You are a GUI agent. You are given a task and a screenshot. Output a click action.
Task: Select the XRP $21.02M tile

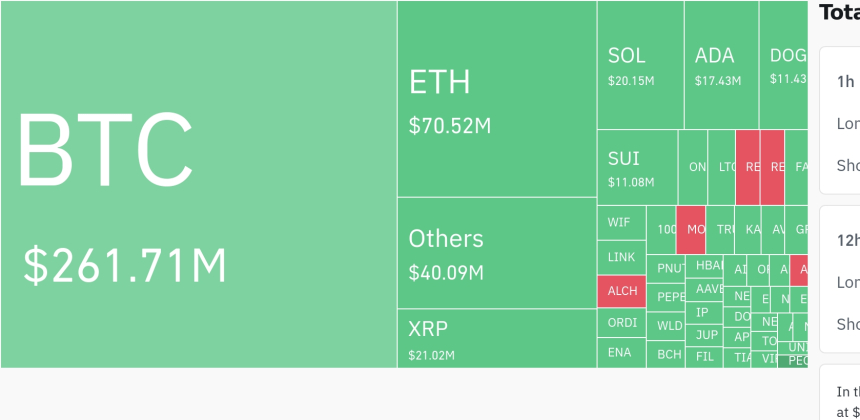tap(497, 338)
